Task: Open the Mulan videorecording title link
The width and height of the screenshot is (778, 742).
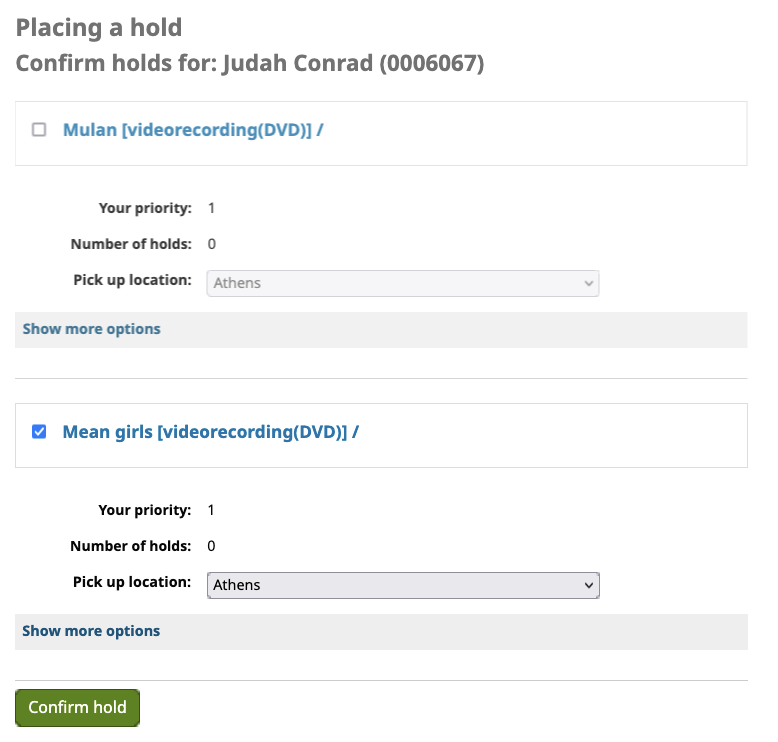Action: [x=192, y=130]
